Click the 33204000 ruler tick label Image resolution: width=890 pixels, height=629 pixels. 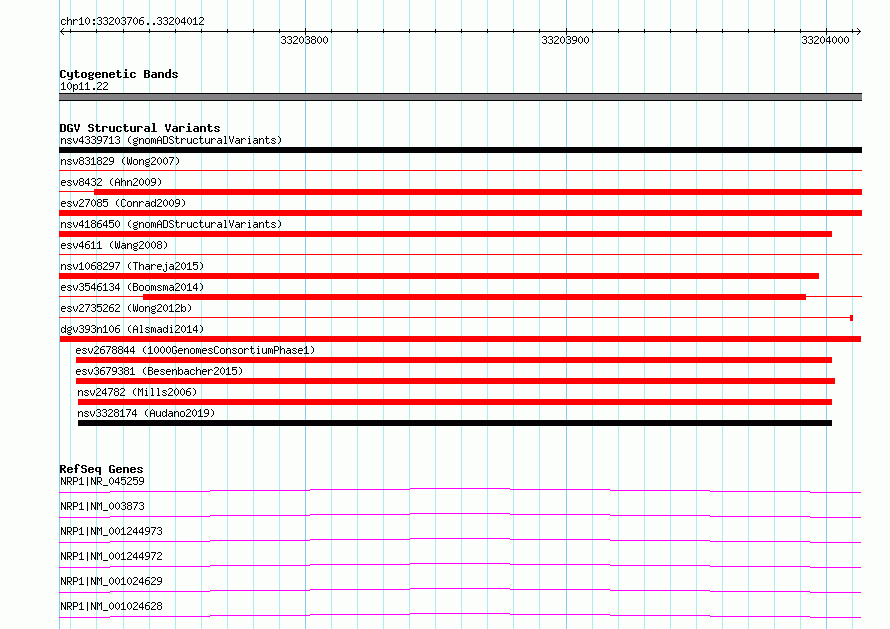825,40
